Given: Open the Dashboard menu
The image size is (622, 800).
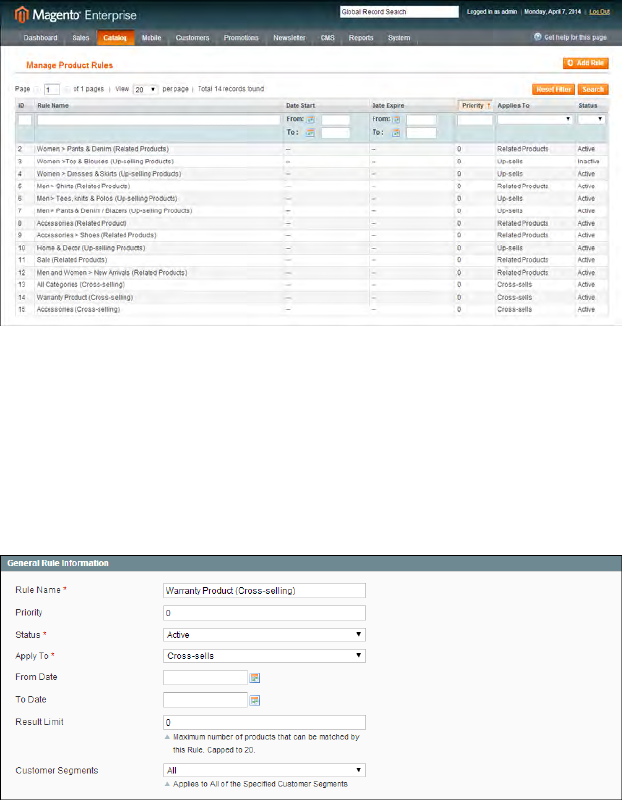Looking at the screenshot, I should 40,38.
